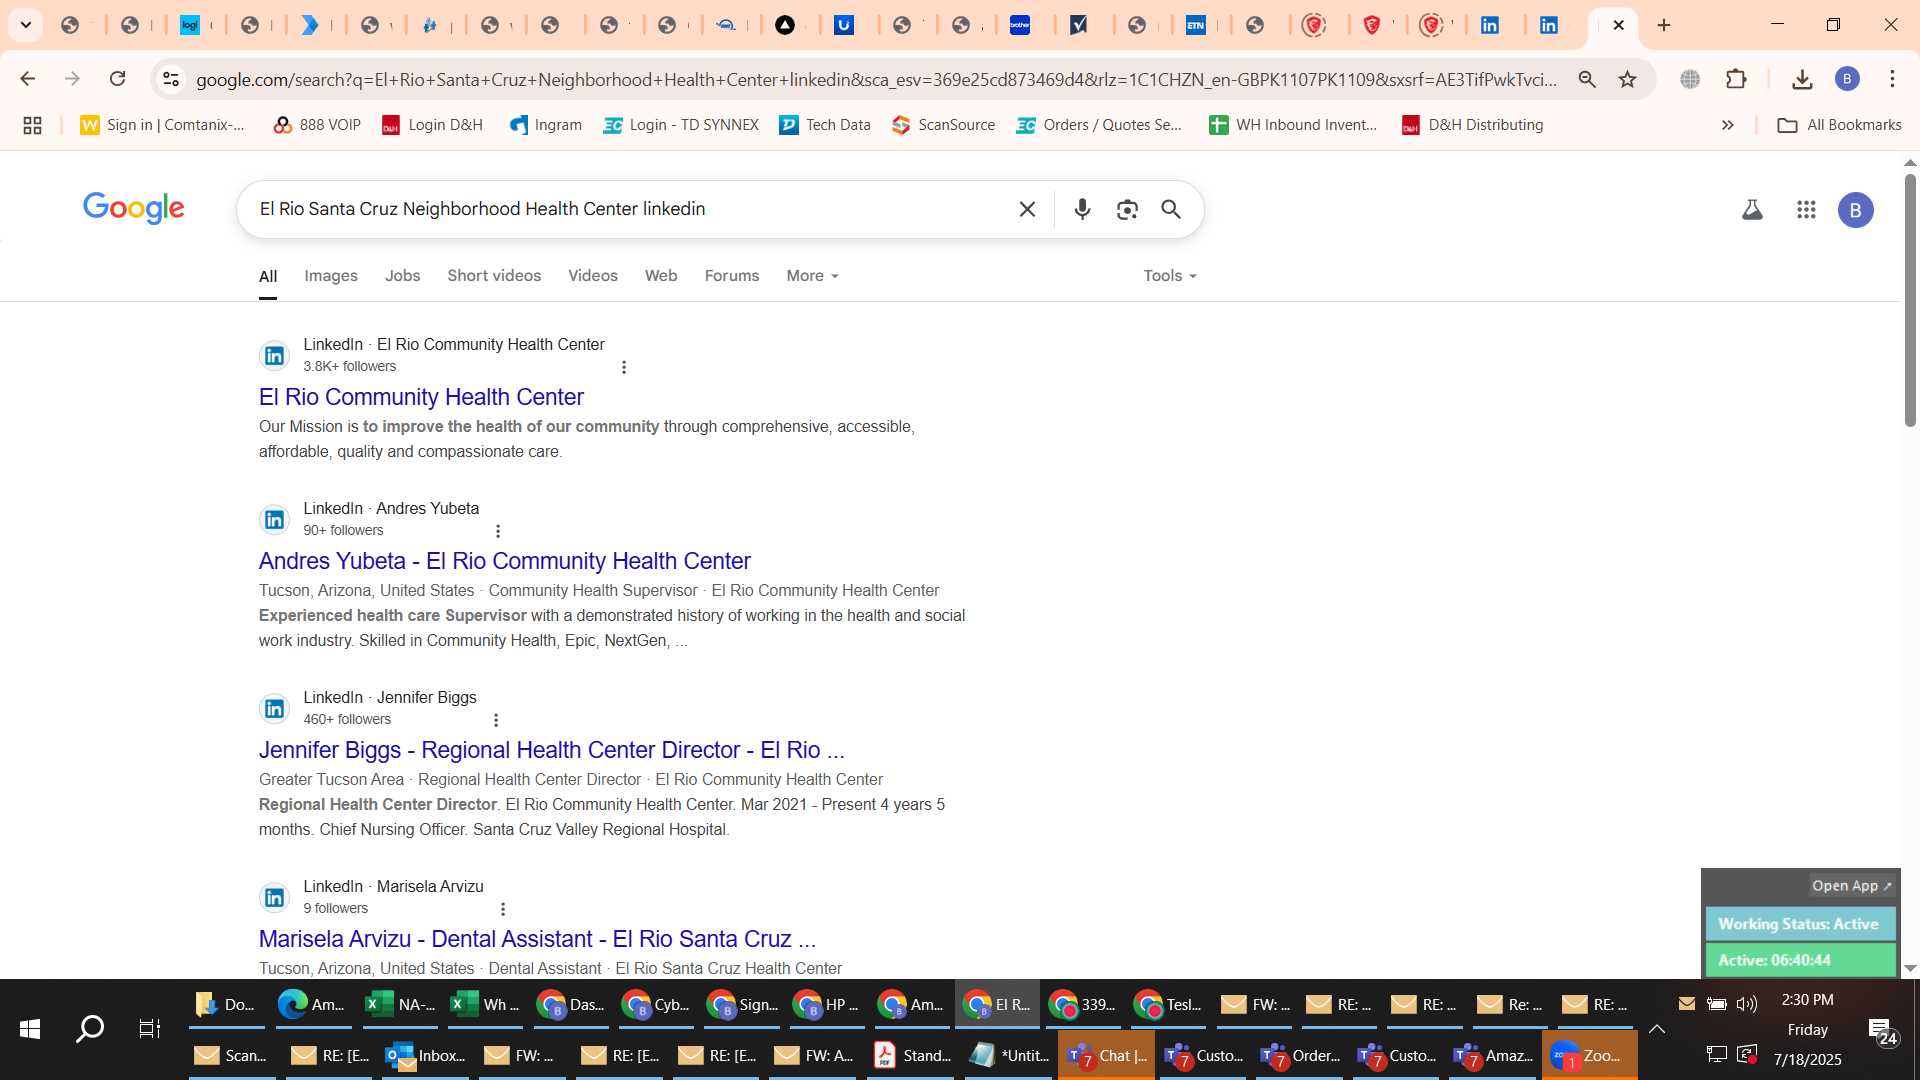Select the All results tab
This screenshot has width=1920, height=1080.
(268, 277)
